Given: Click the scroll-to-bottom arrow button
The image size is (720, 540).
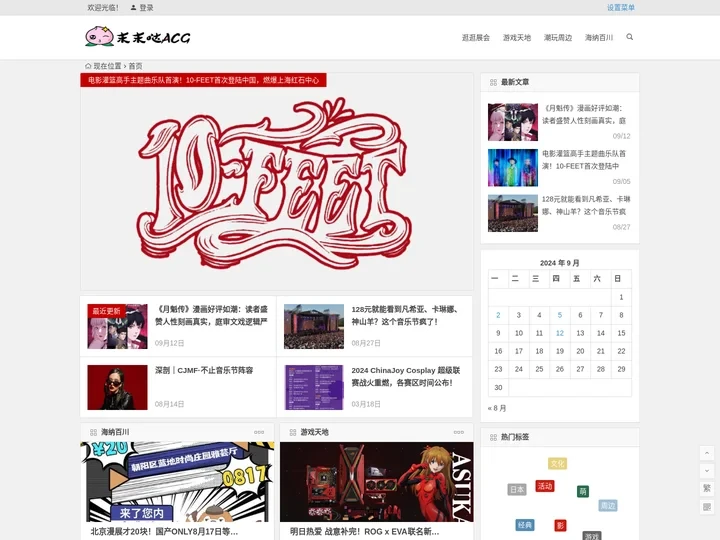Looking at the screenshot, I should [707, 471].
